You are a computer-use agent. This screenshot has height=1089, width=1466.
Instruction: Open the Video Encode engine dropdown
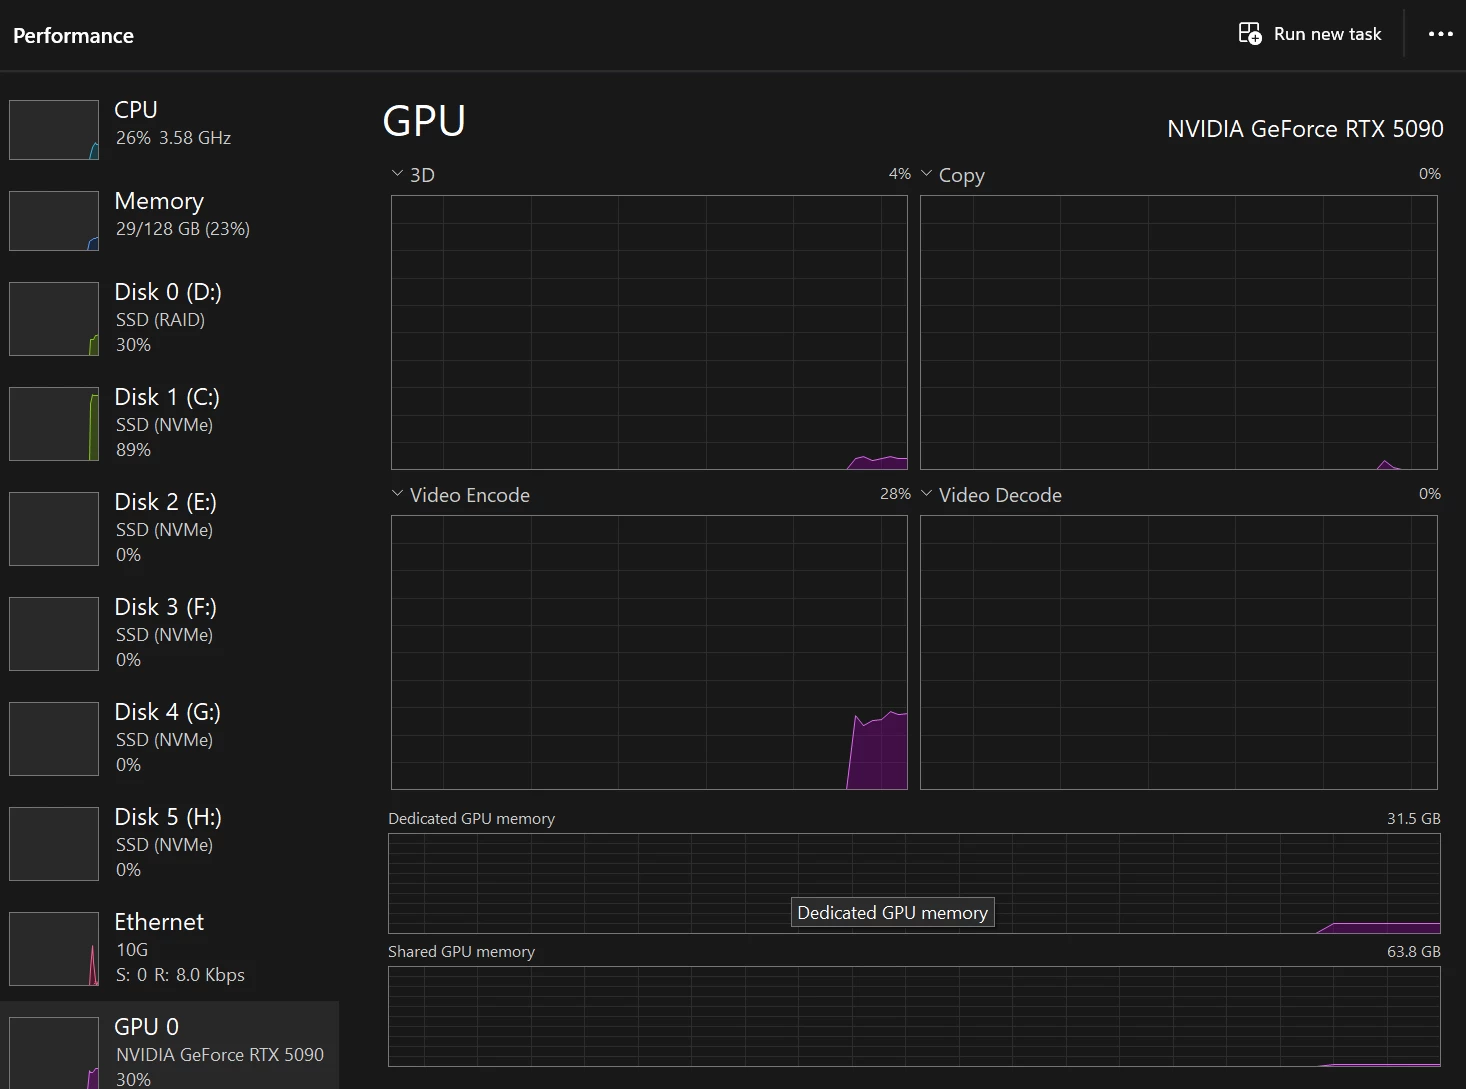(397, 494)
